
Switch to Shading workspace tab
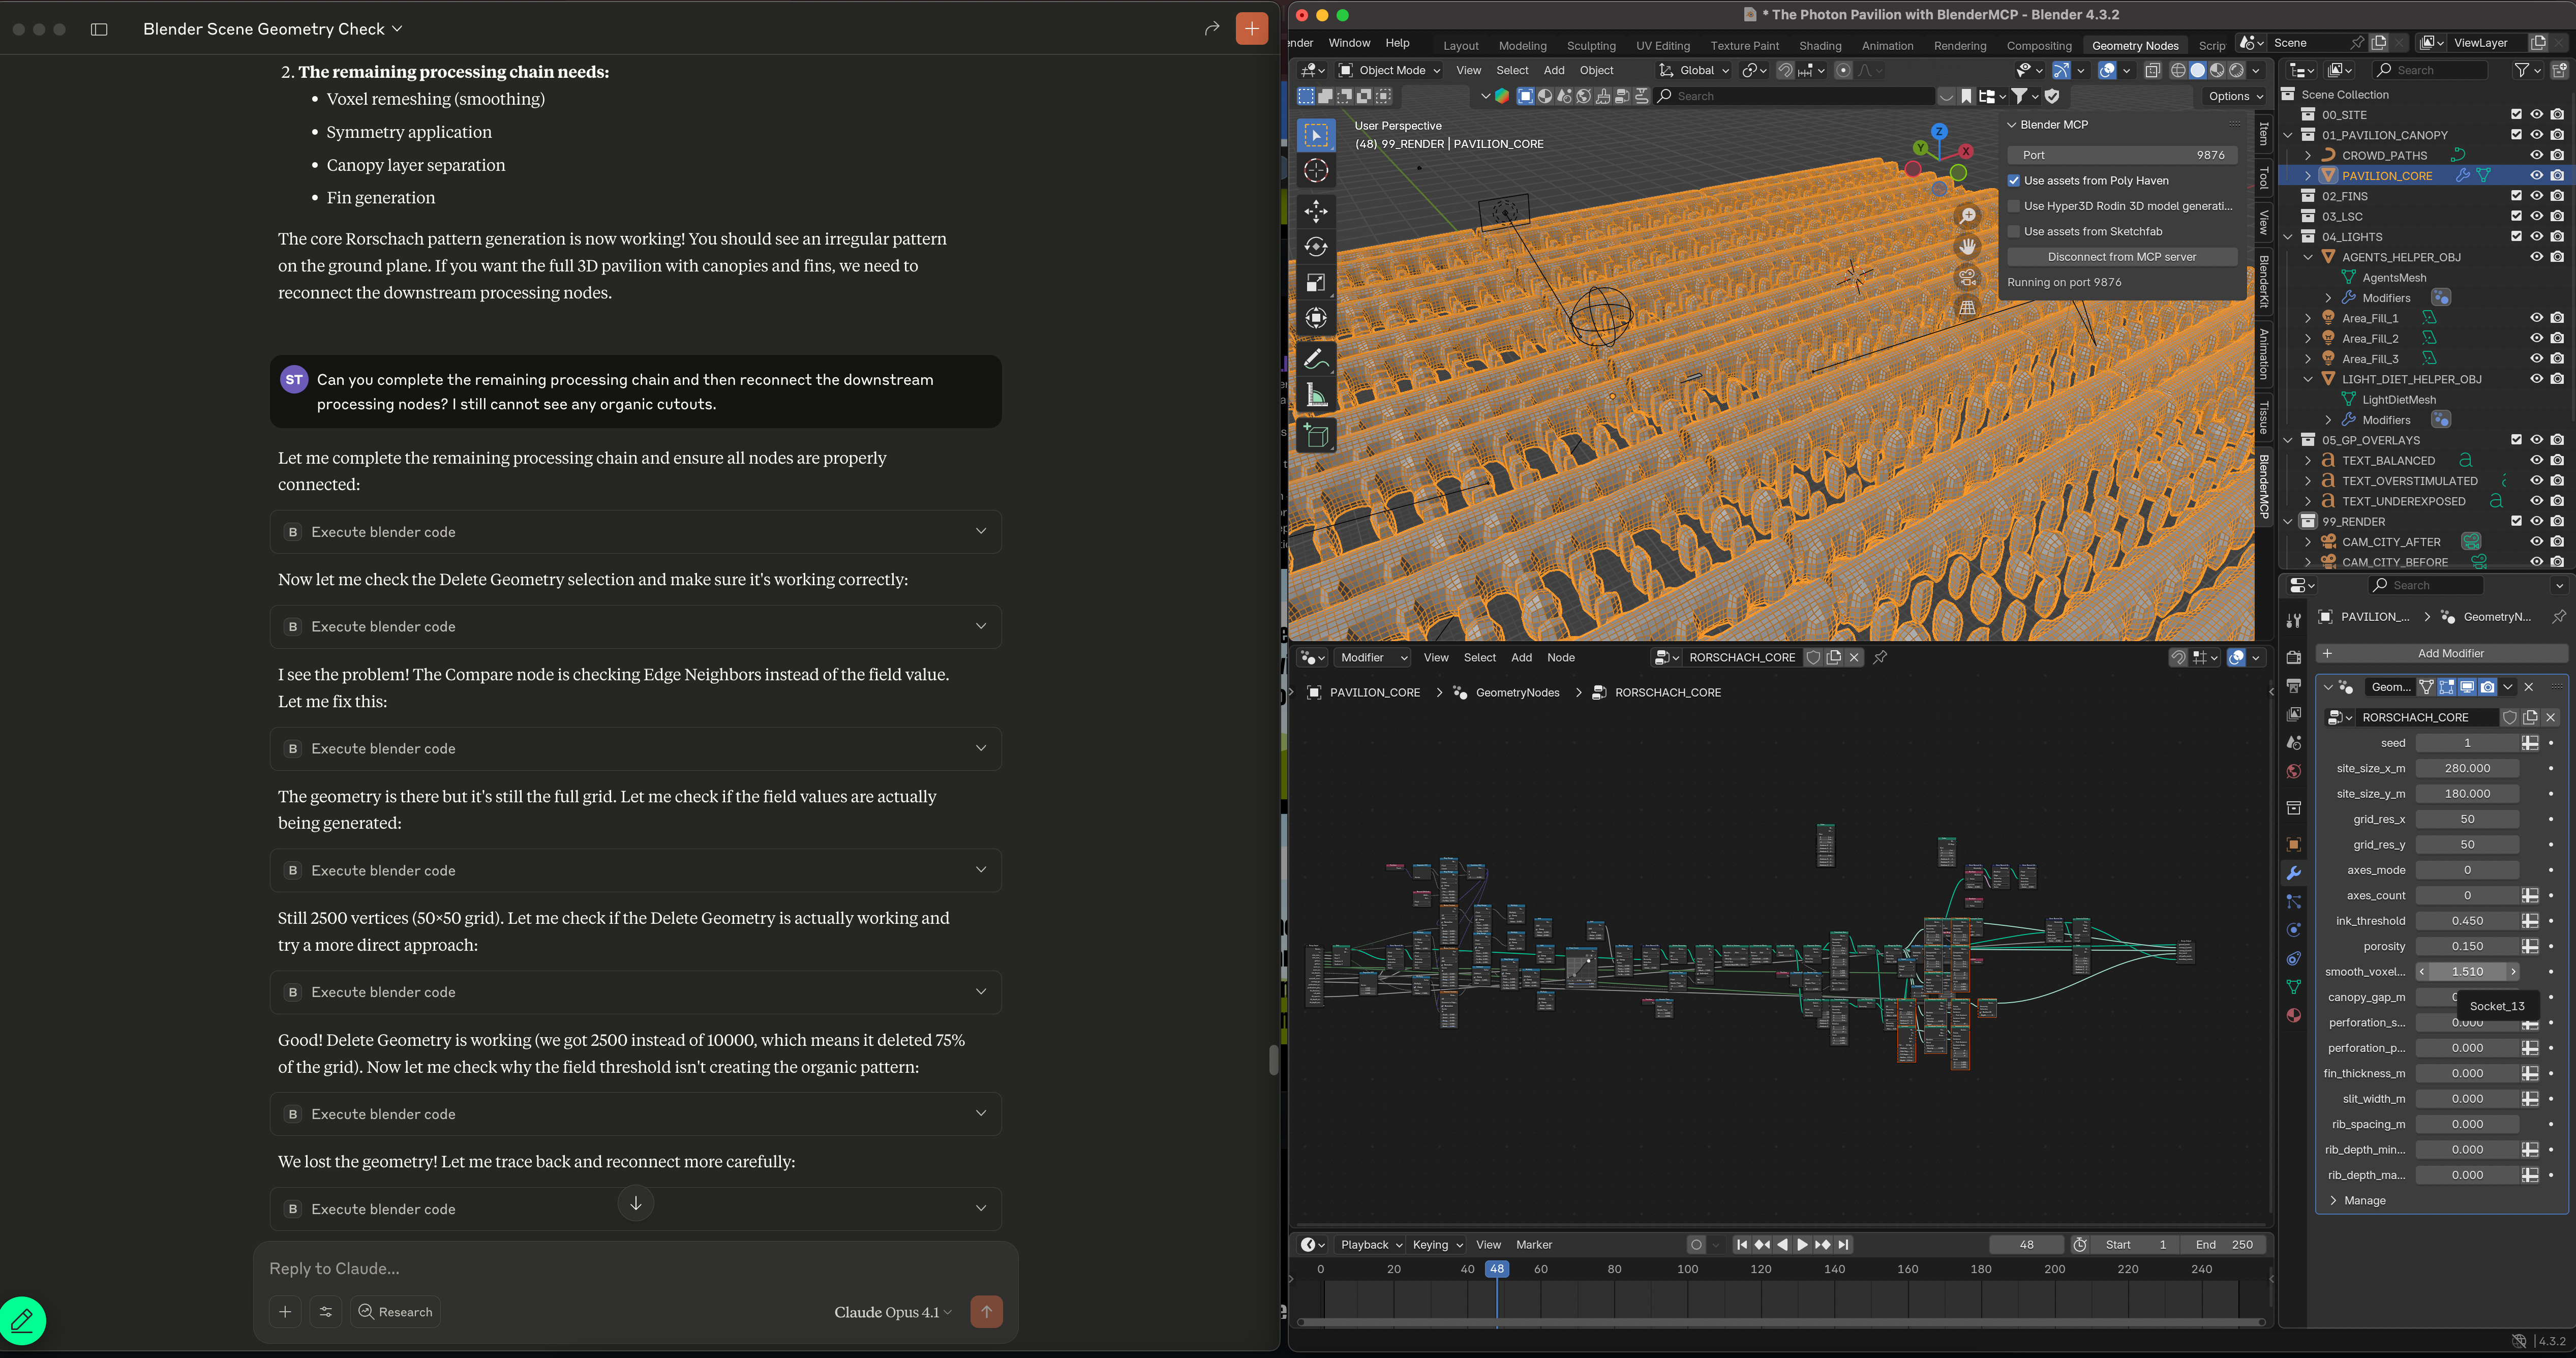click(1819, 46)
